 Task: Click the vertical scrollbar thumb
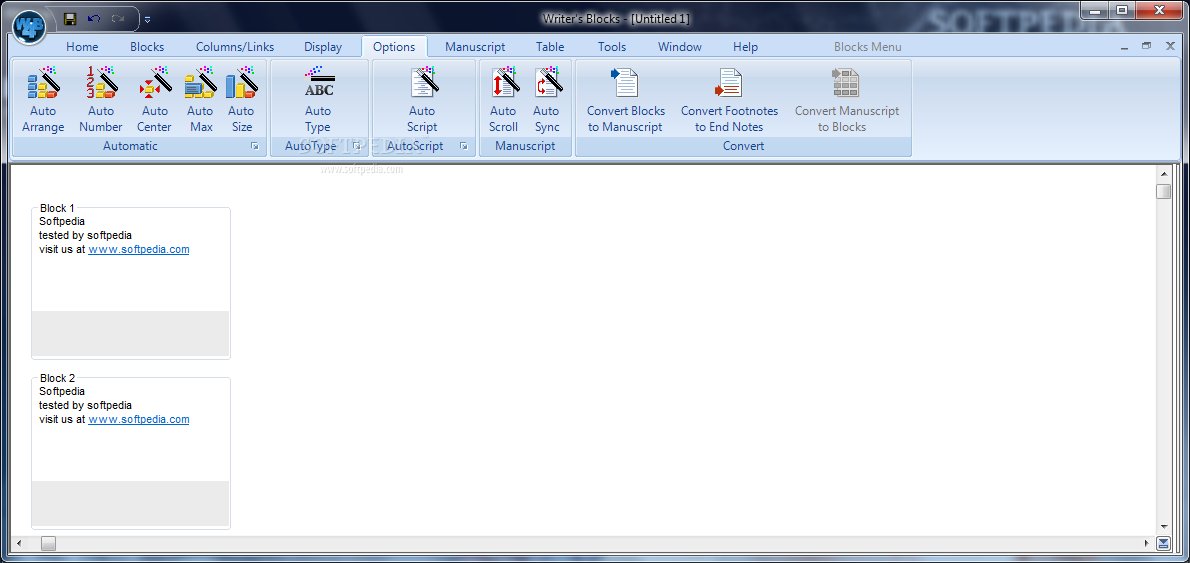pyautogui.click(x=1163, y=191)
